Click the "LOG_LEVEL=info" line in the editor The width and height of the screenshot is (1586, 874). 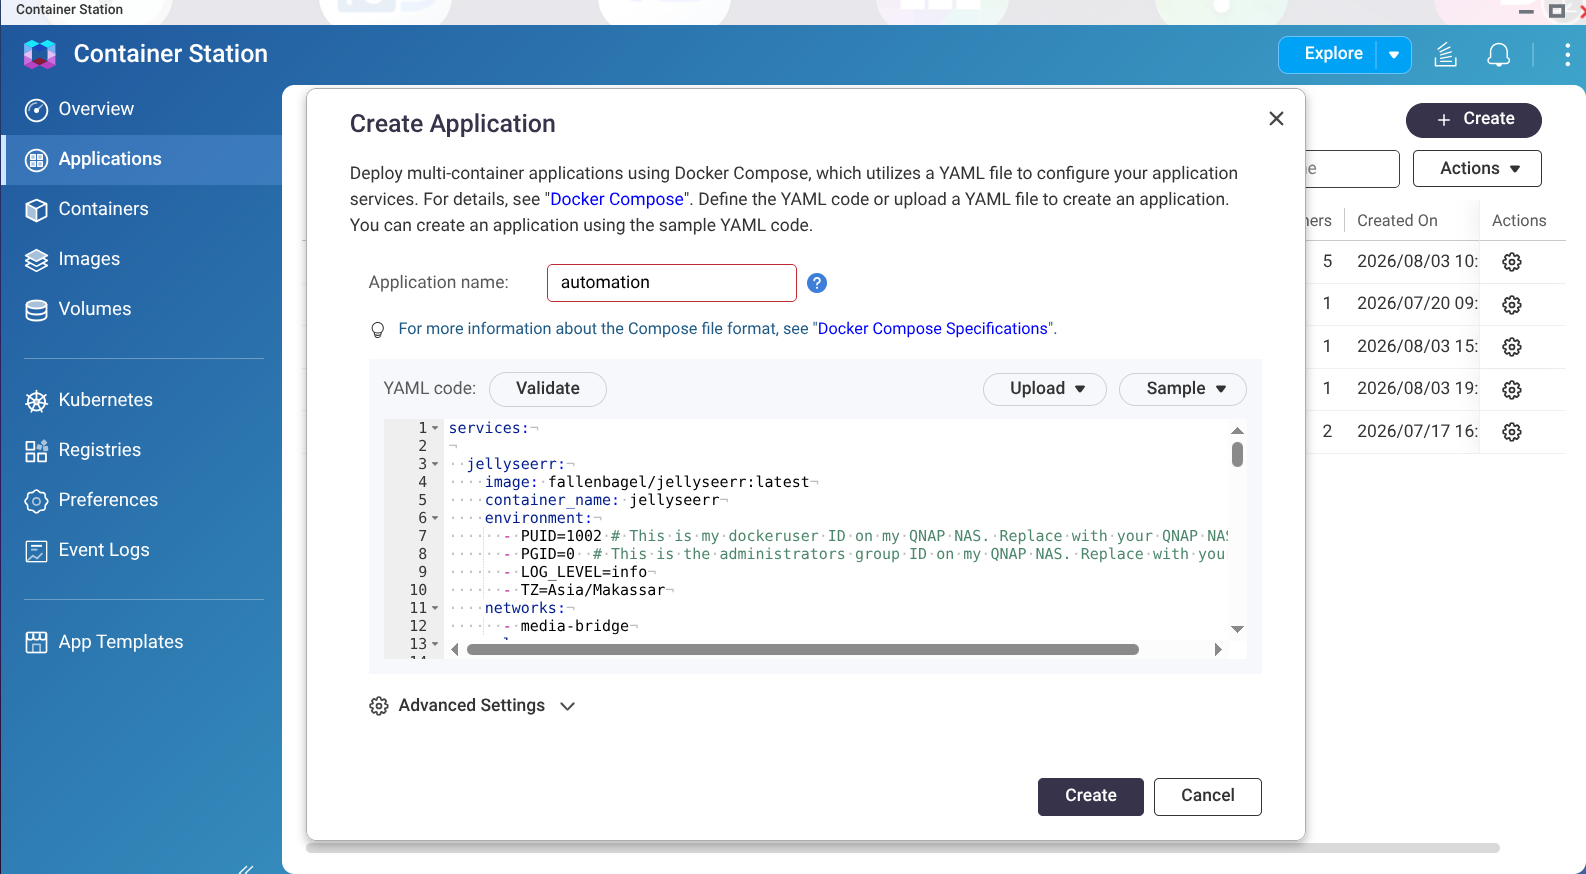[x=584, y=572]
